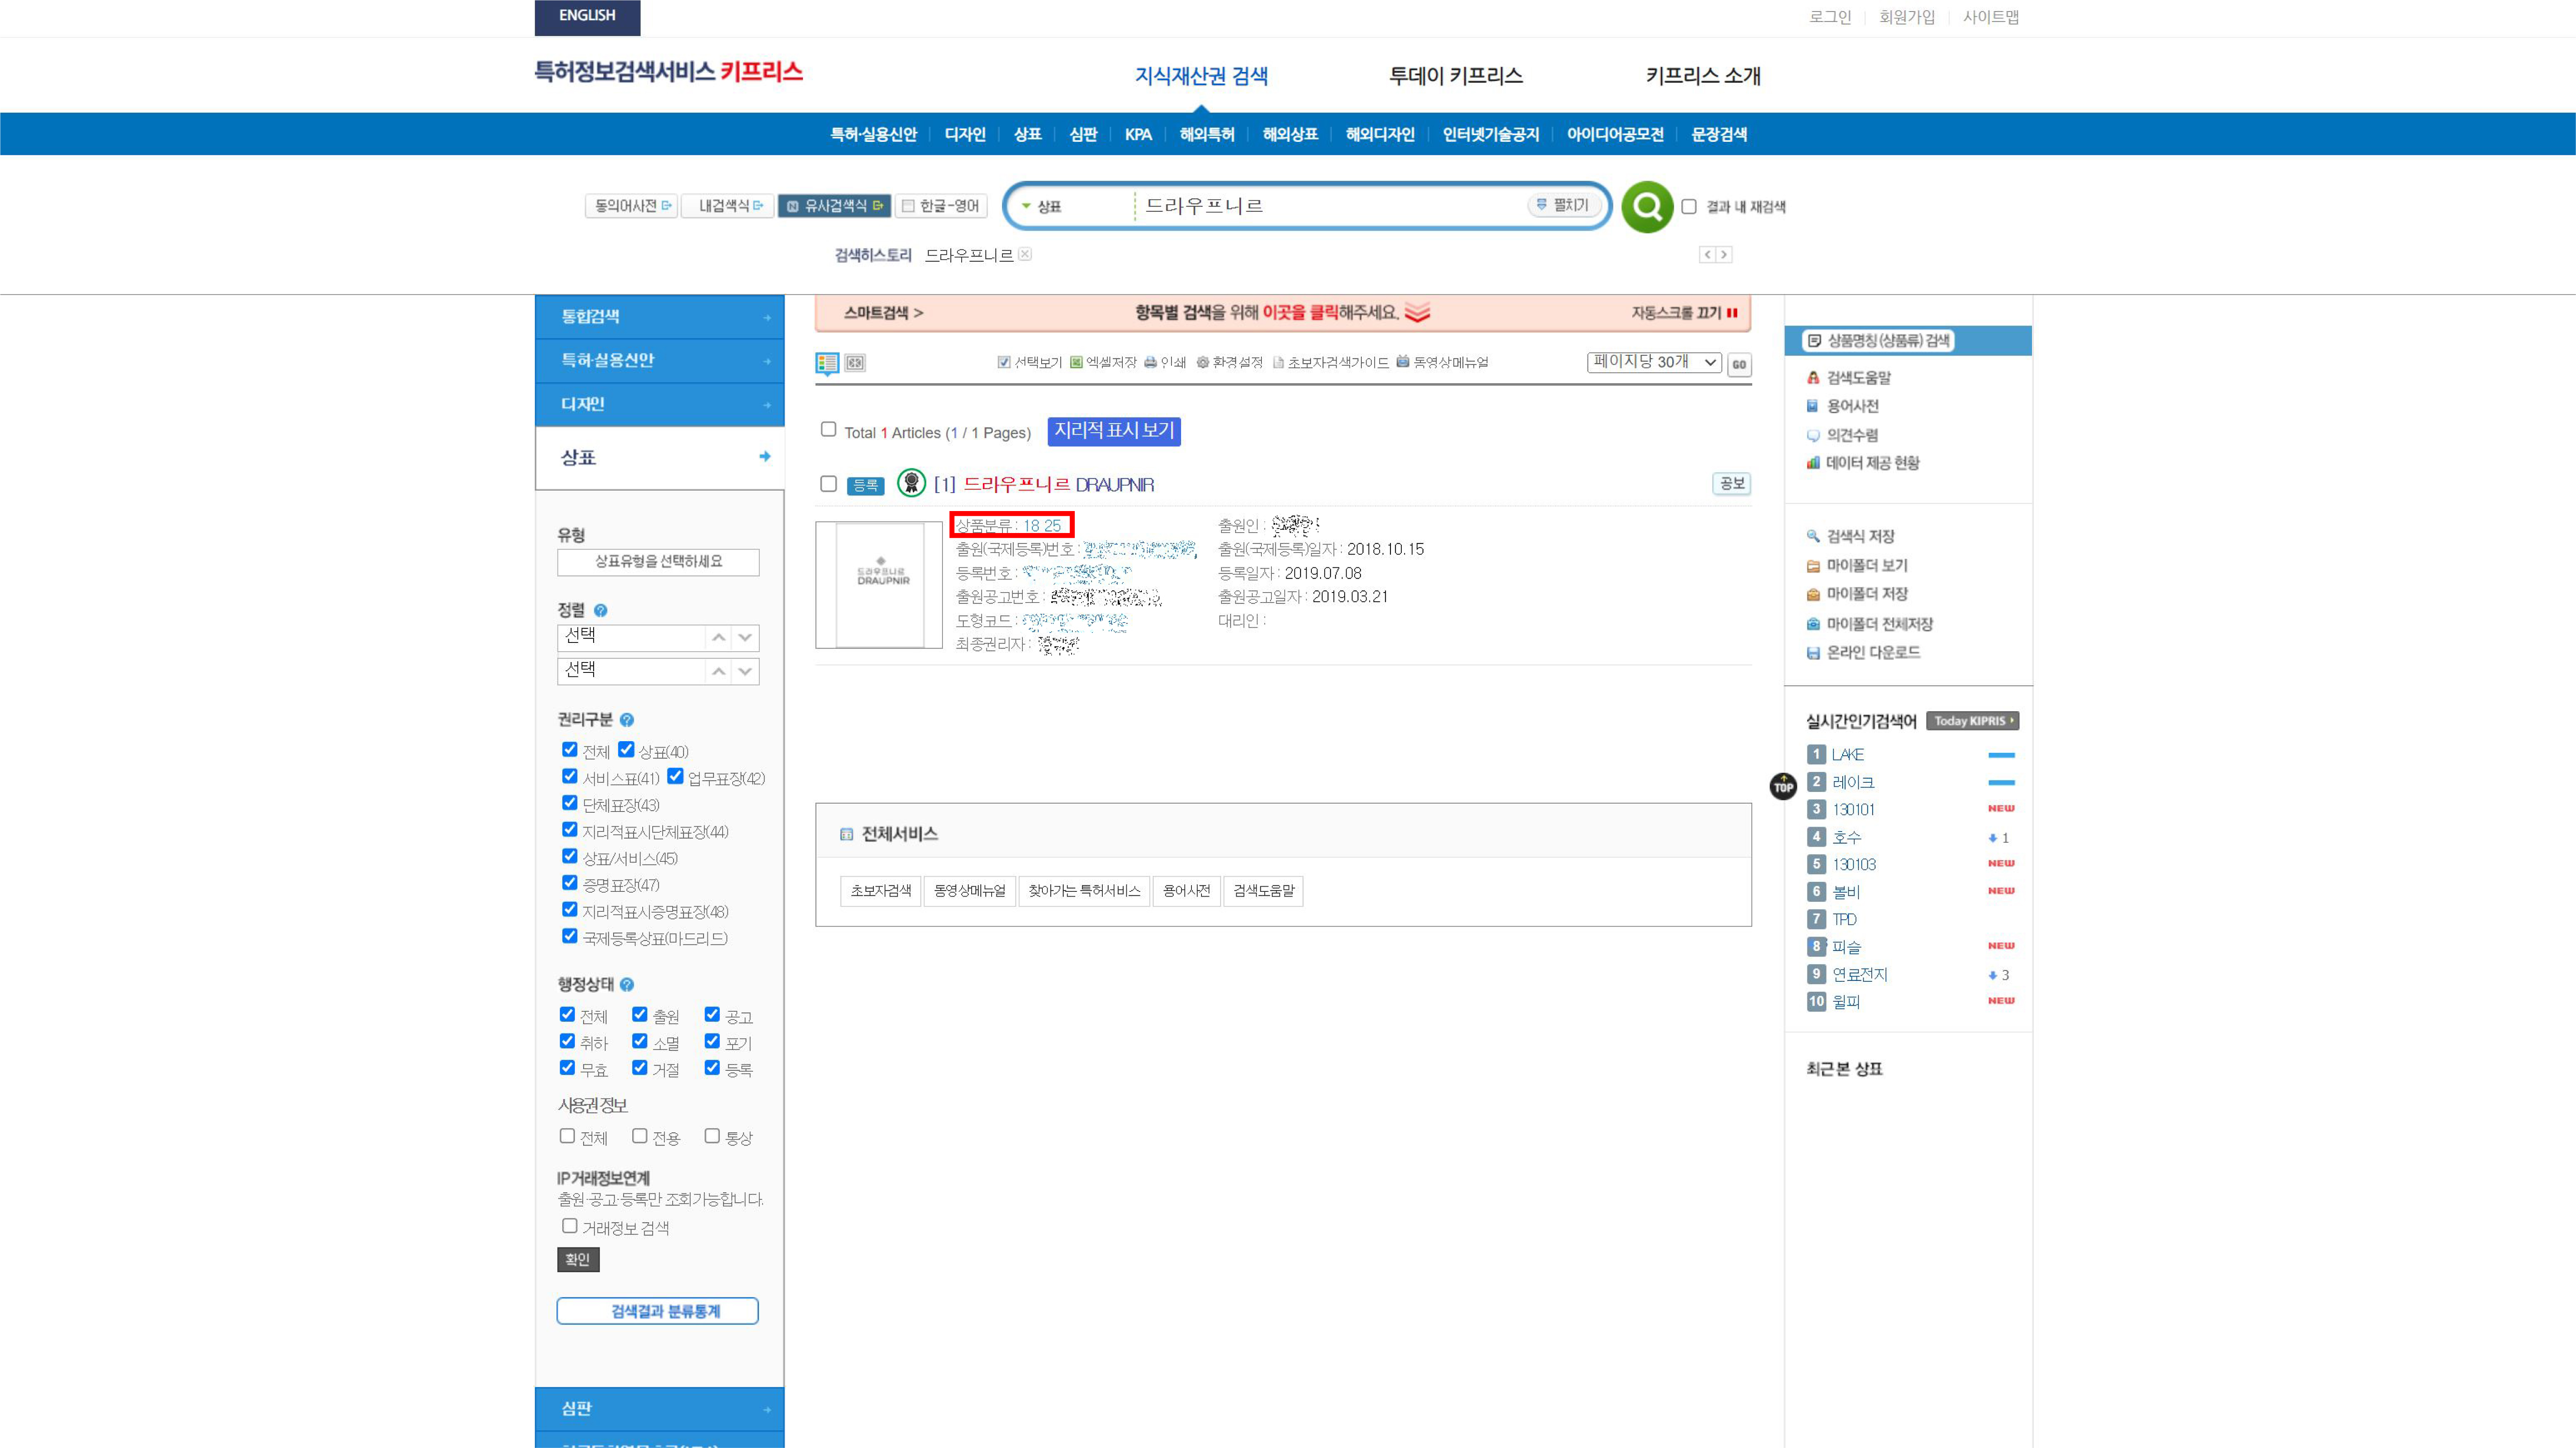Viewport: 2576px width, 1448px height.
Task: Open 키프리스 소개 main menu
Action: click(x=1703, y=76)
